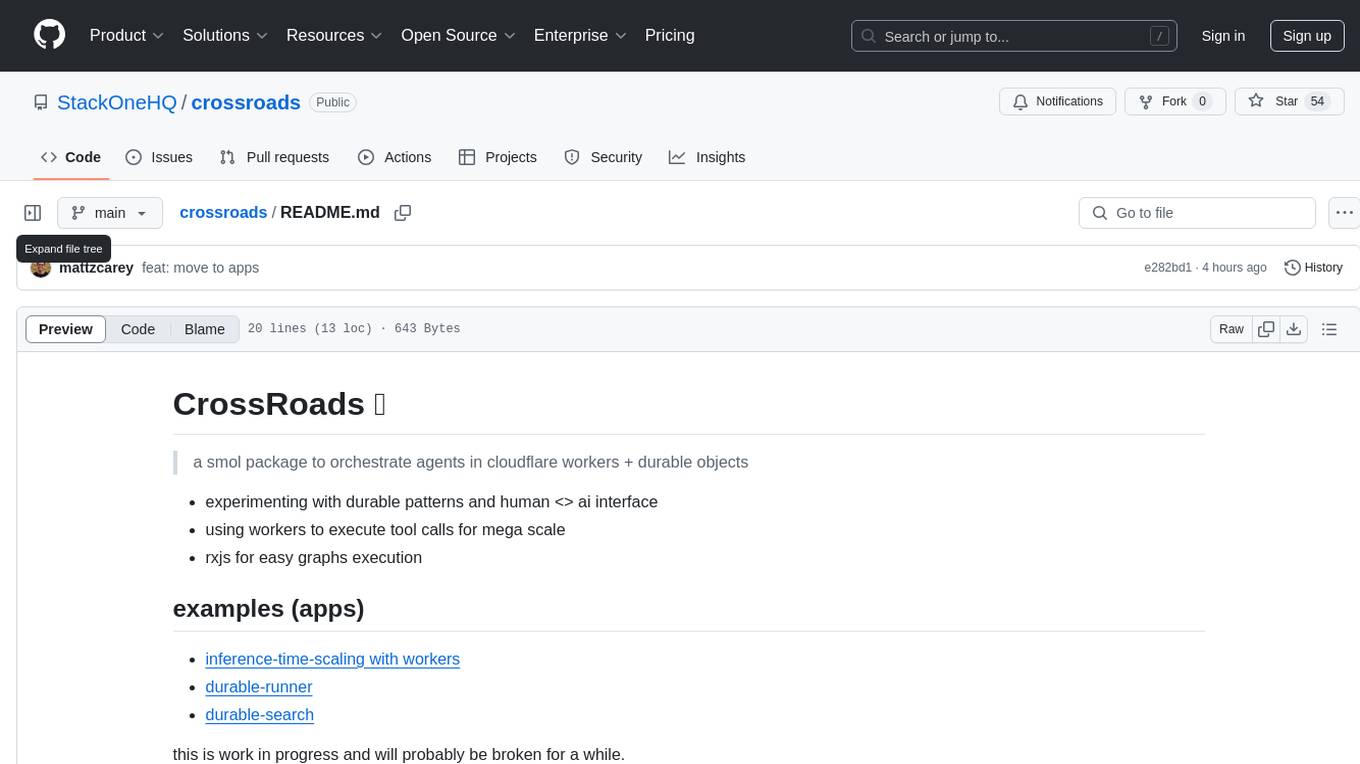Open the Solutions menu
This screenshot has height=764, width=1360.
click(x=225, y=35)
